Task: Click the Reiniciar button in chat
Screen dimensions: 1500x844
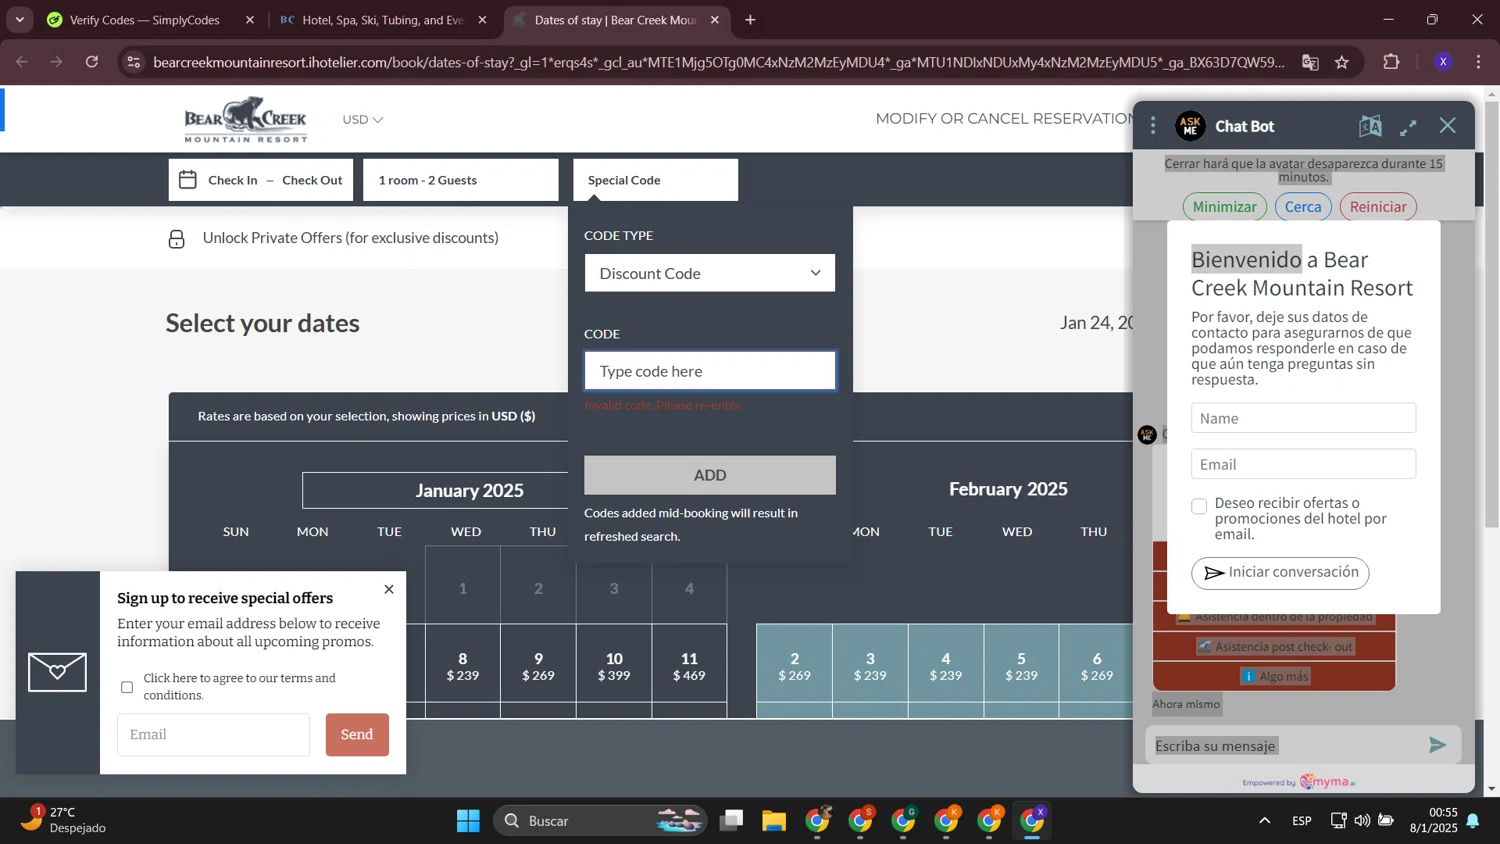Action: click(1378, 207)
